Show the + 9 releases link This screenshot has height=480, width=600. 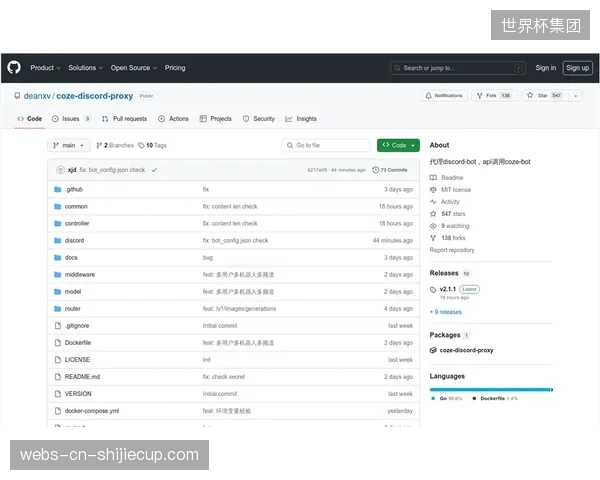pyautogui.click(x=446, y=312)
